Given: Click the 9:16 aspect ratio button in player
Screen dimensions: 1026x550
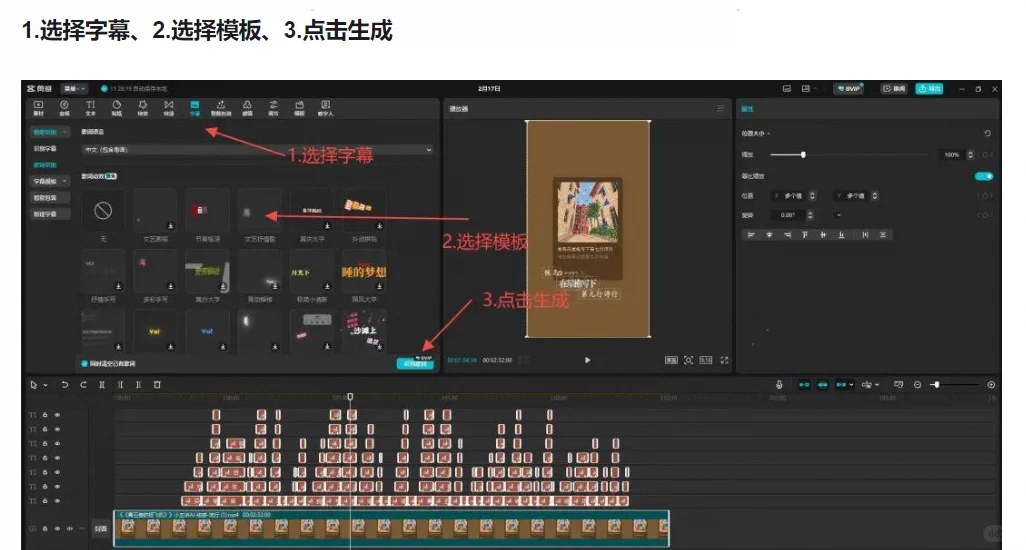Looking at the screenshot, I should pyautogui.click(x=706, y=360).
